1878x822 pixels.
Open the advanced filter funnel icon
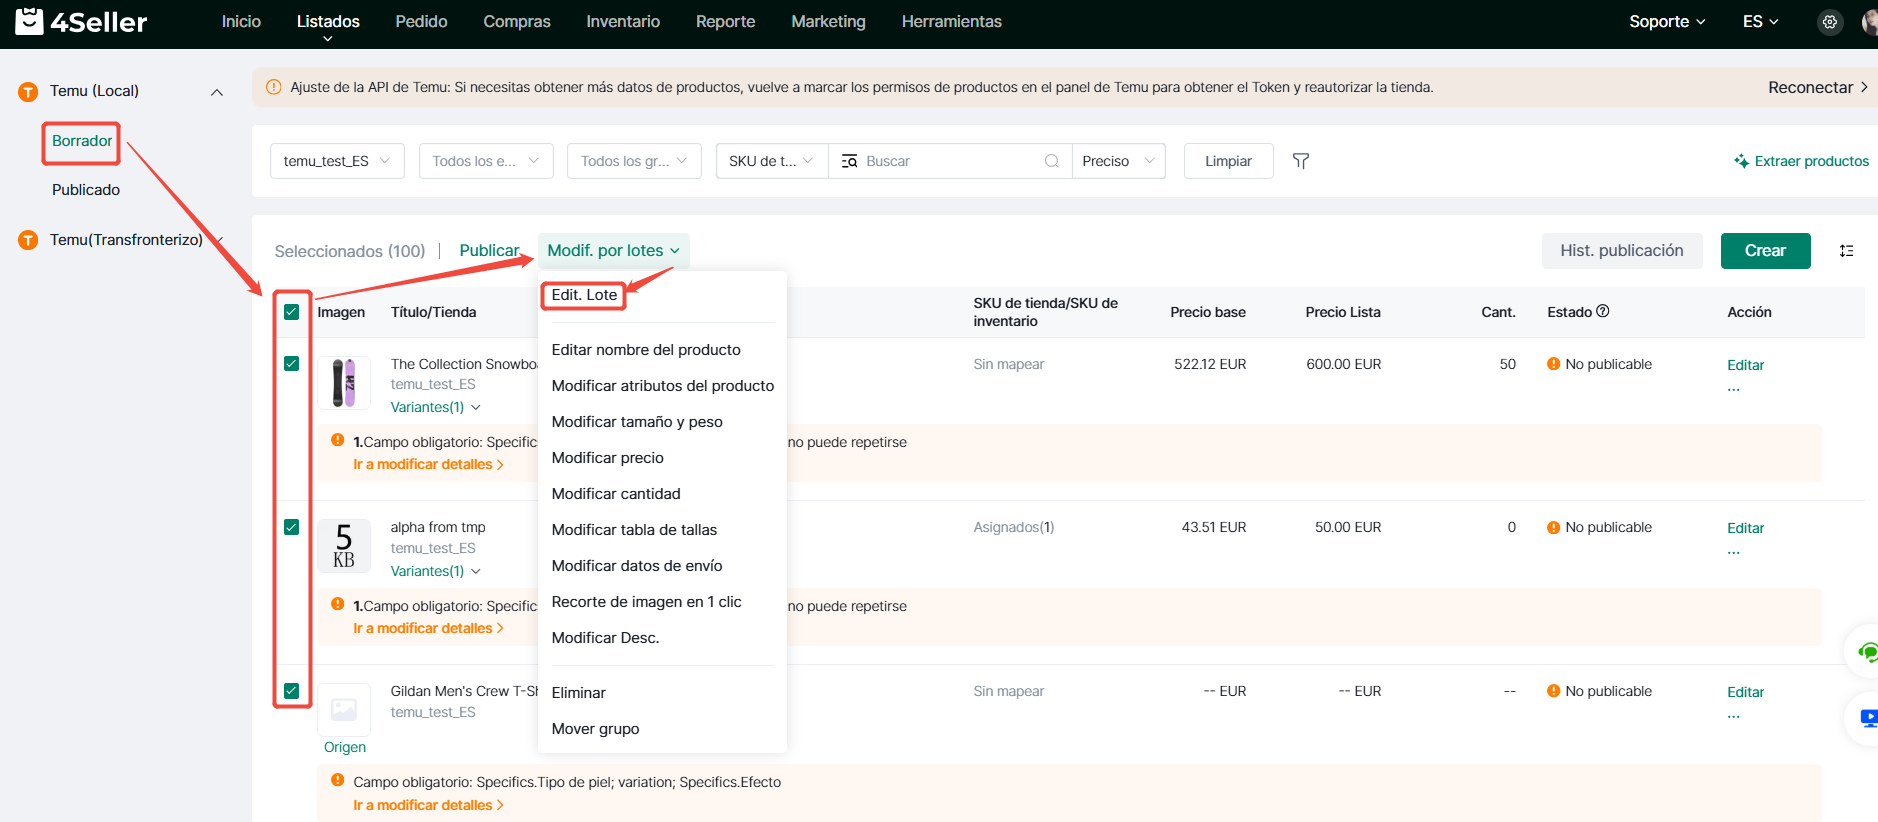[x=1300, y=161]
